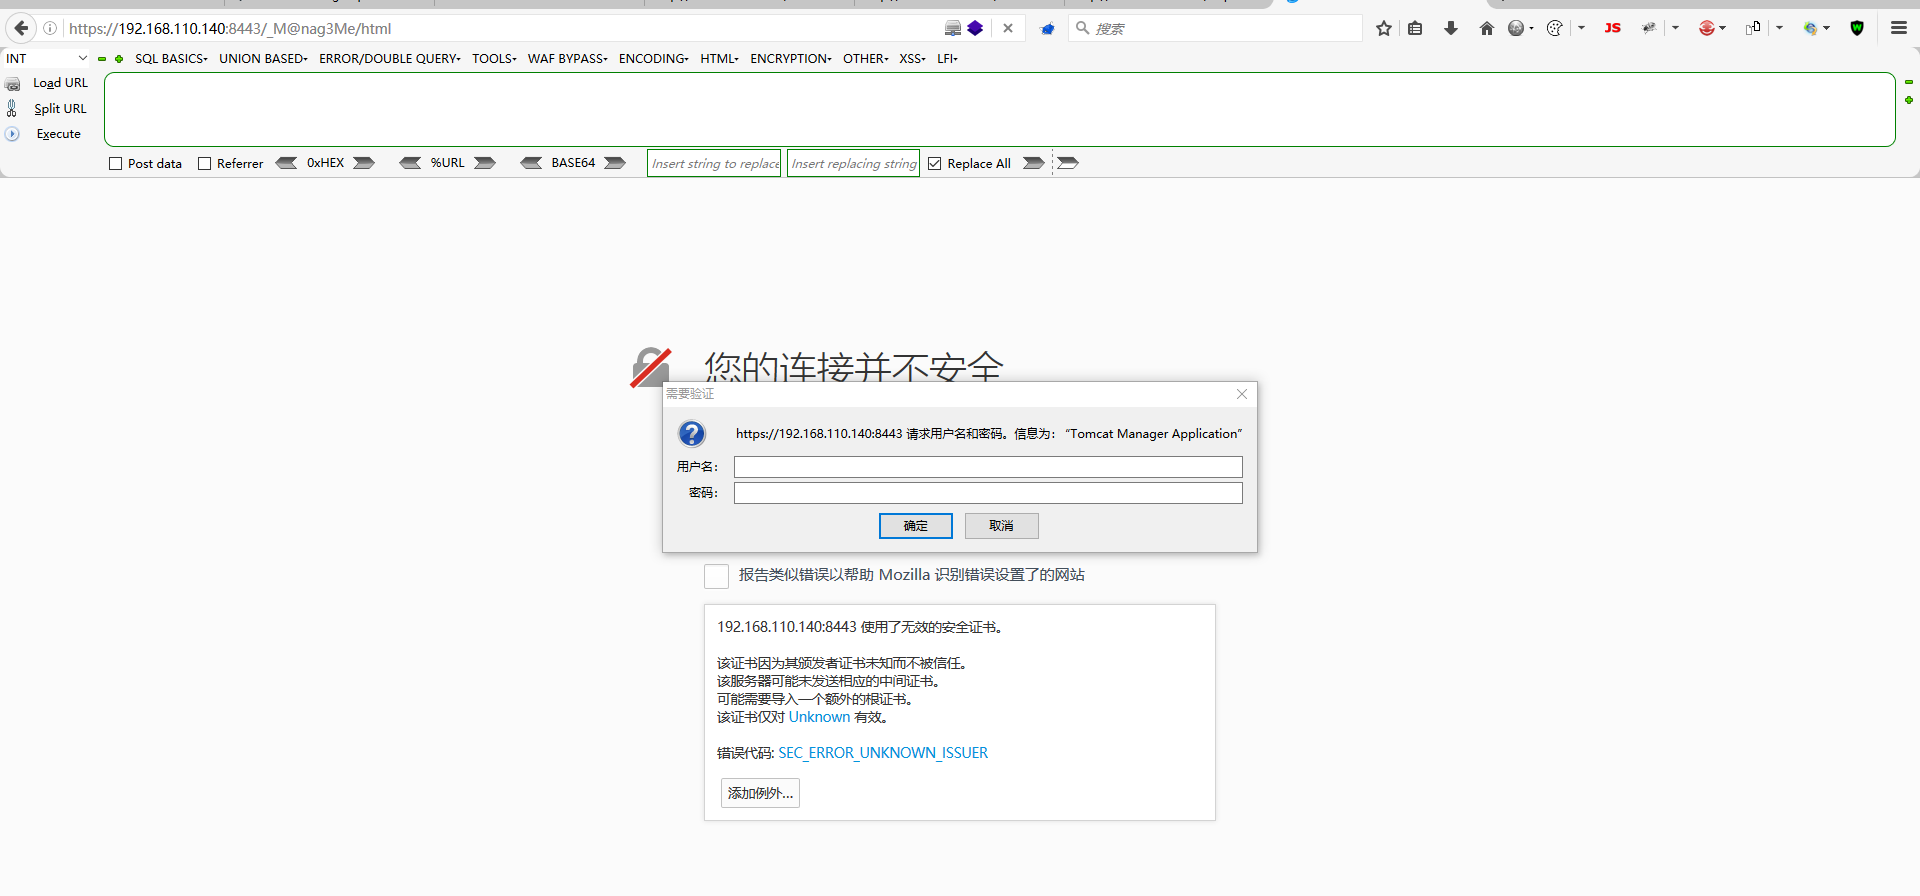The height and width of the screenshot is (896, 1920).
Task: Click Load URL in HackBar
Action: pyautogui.click(x=60, y=83)
